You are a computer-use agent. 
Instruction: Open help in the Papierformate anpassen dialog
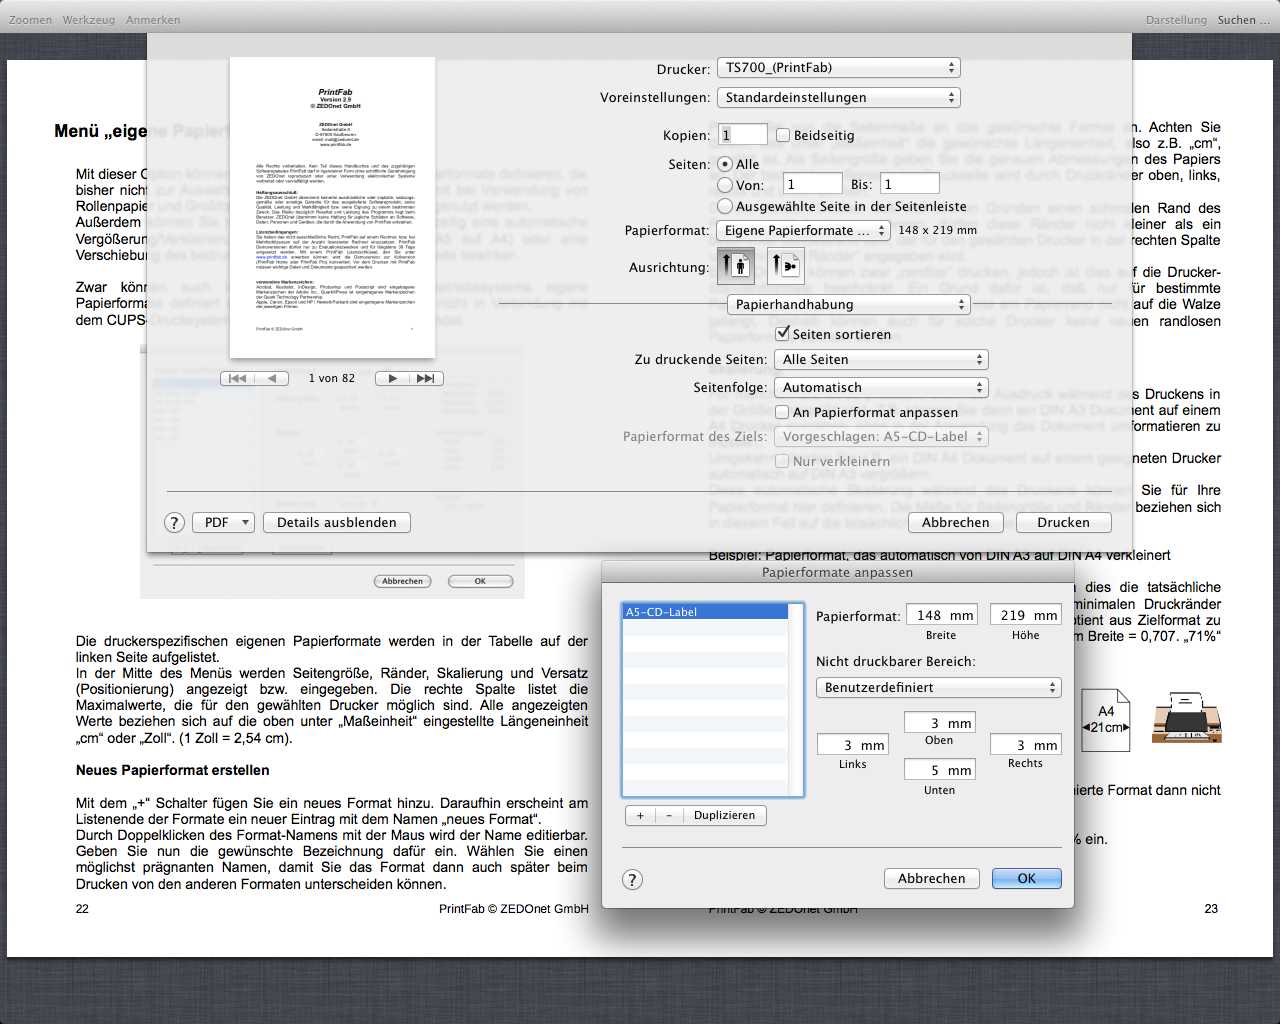[632, 880]
